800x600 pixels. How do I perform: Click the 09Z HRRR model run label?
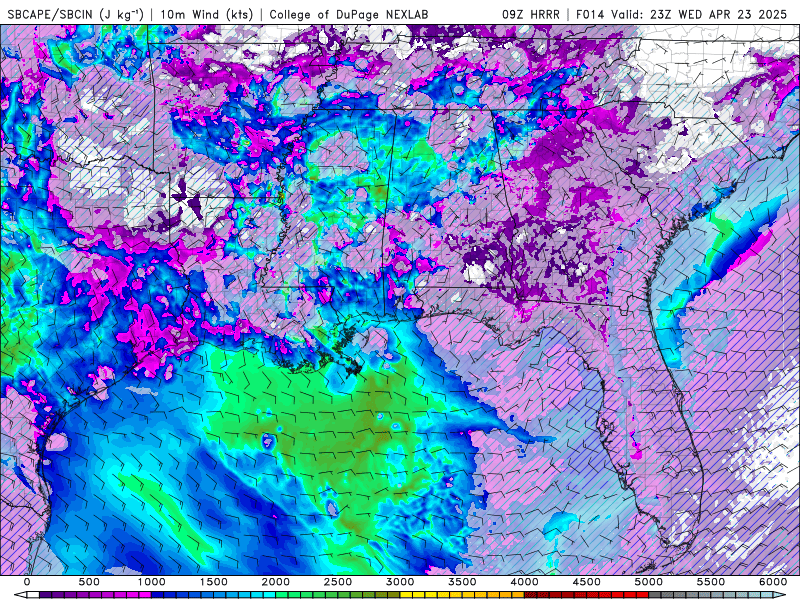click(531, 14)
